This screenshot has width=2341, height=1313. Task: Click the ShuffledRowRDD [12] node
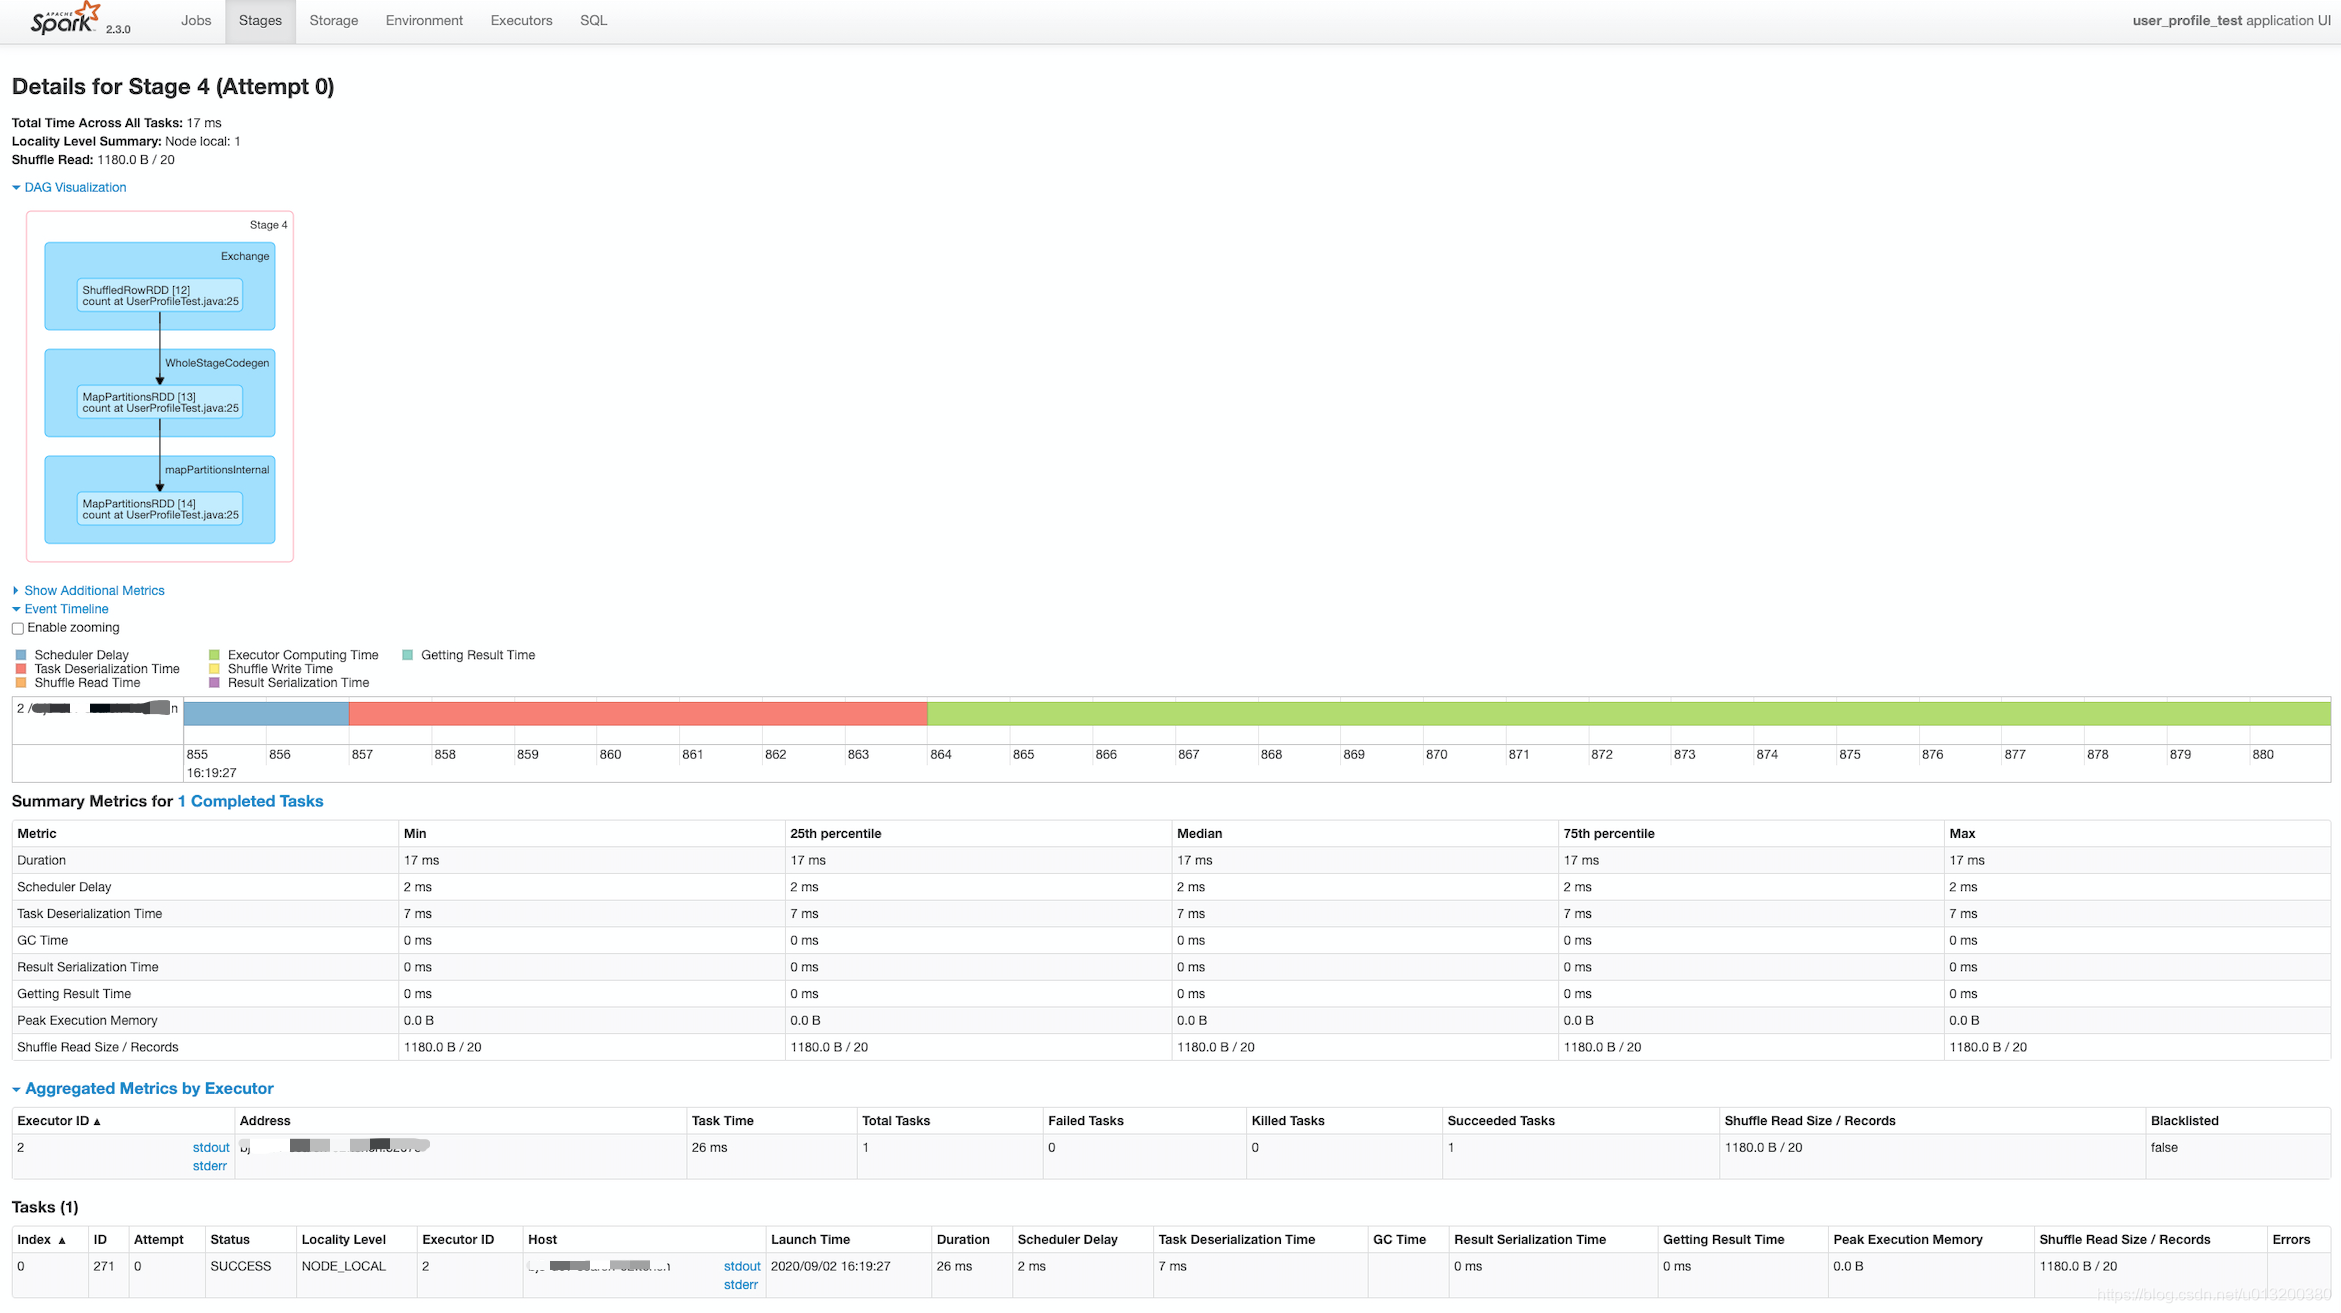(x=160, y=296)
